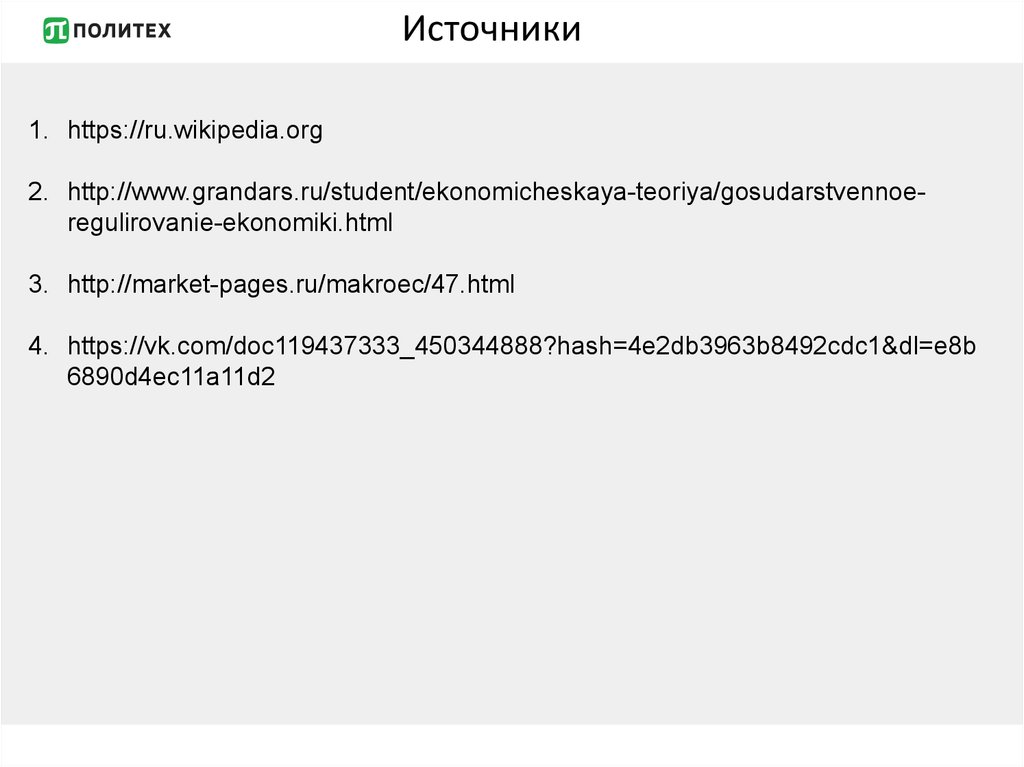The height and width of the screenshot is (767, 1024).
Task: Select the Источники slide title
Action: click(492, 29)
